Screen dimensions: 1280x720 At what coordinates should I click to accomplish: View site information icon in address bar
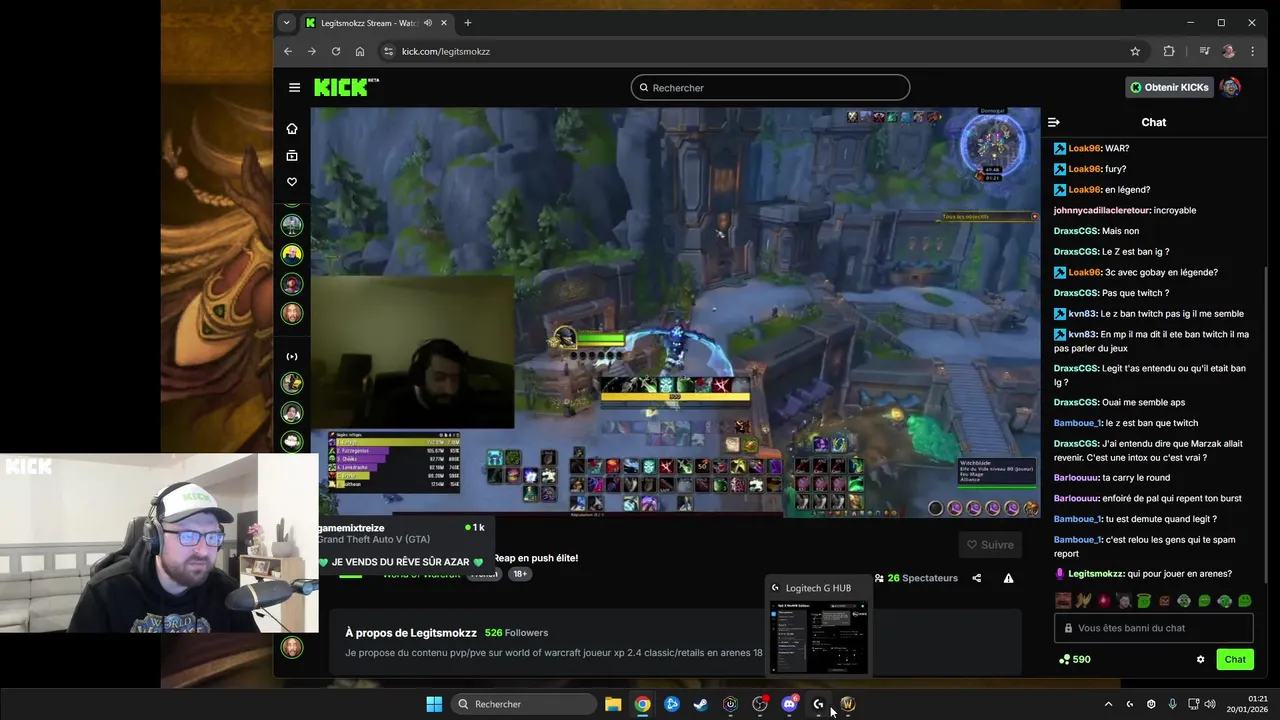pyautogui.click(x=388, y=51)
